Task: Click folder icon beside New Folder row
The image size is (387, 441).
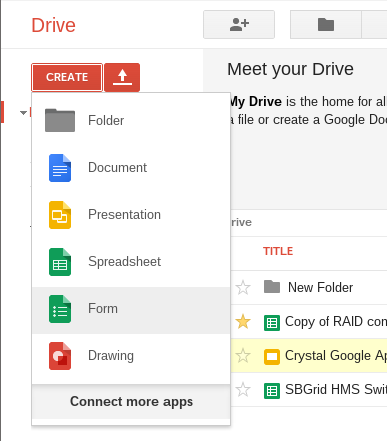Action: 272,287
